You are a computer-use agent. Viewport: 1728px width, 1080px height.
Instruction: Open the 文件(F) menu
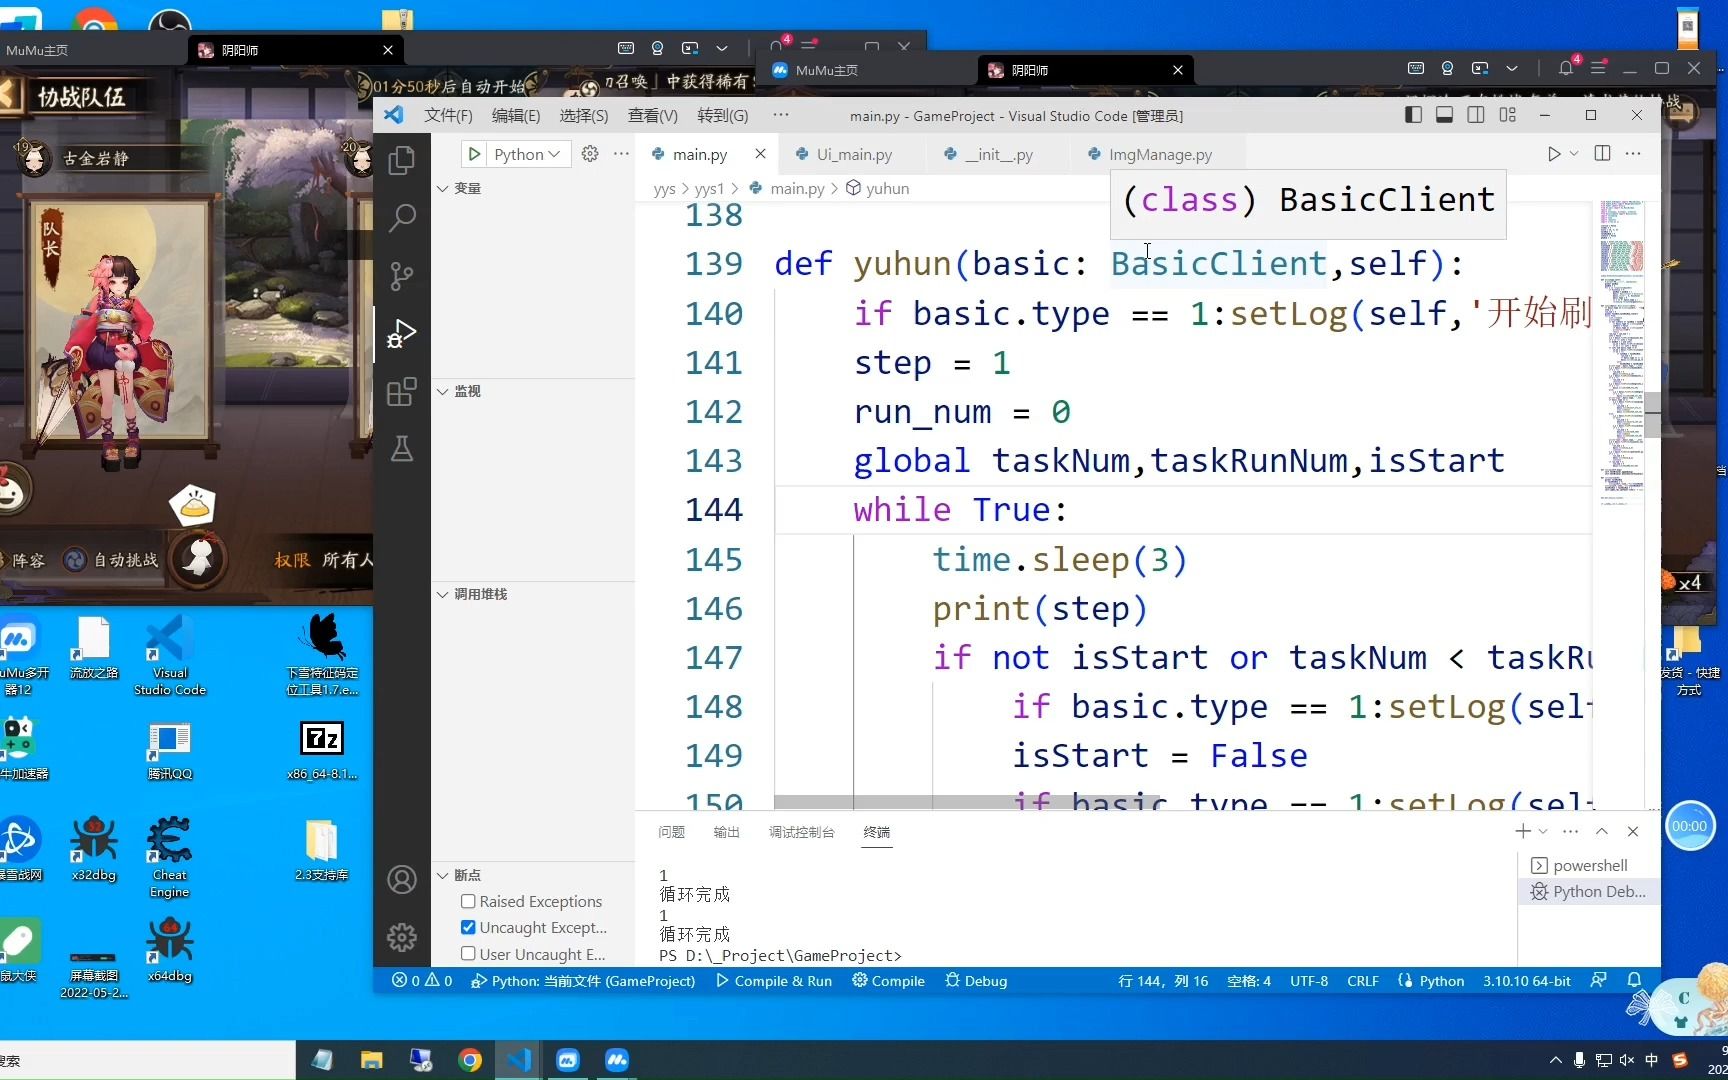click(x=447, y=115)
